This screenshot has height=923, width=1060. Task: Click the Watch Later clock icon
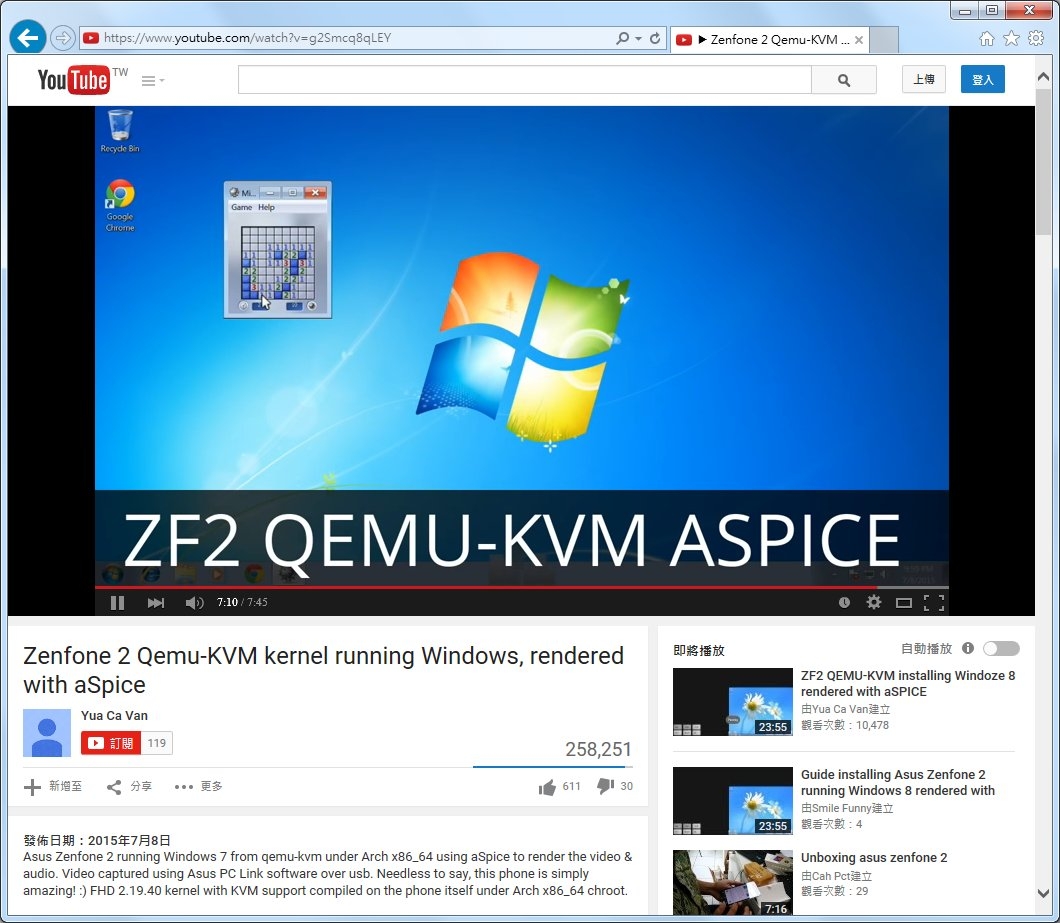(844, 602)
